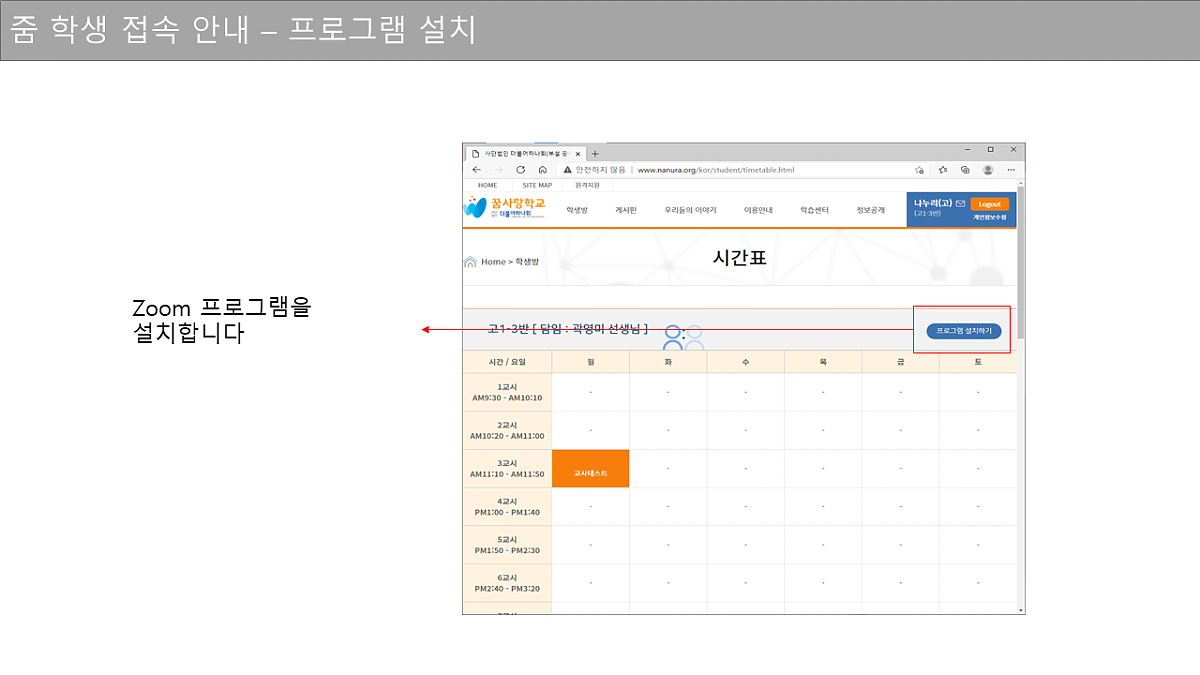Click the browser address bar URL
The width and height of the screenshot is (1200, 675).
pyautogui.click(x=716, y=170)
